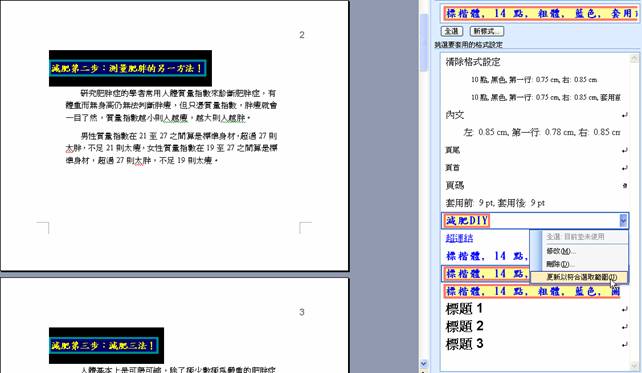Click the style list scrollbar down arrow
This screenshot has height=373, width=642.
tap(634, 365)
